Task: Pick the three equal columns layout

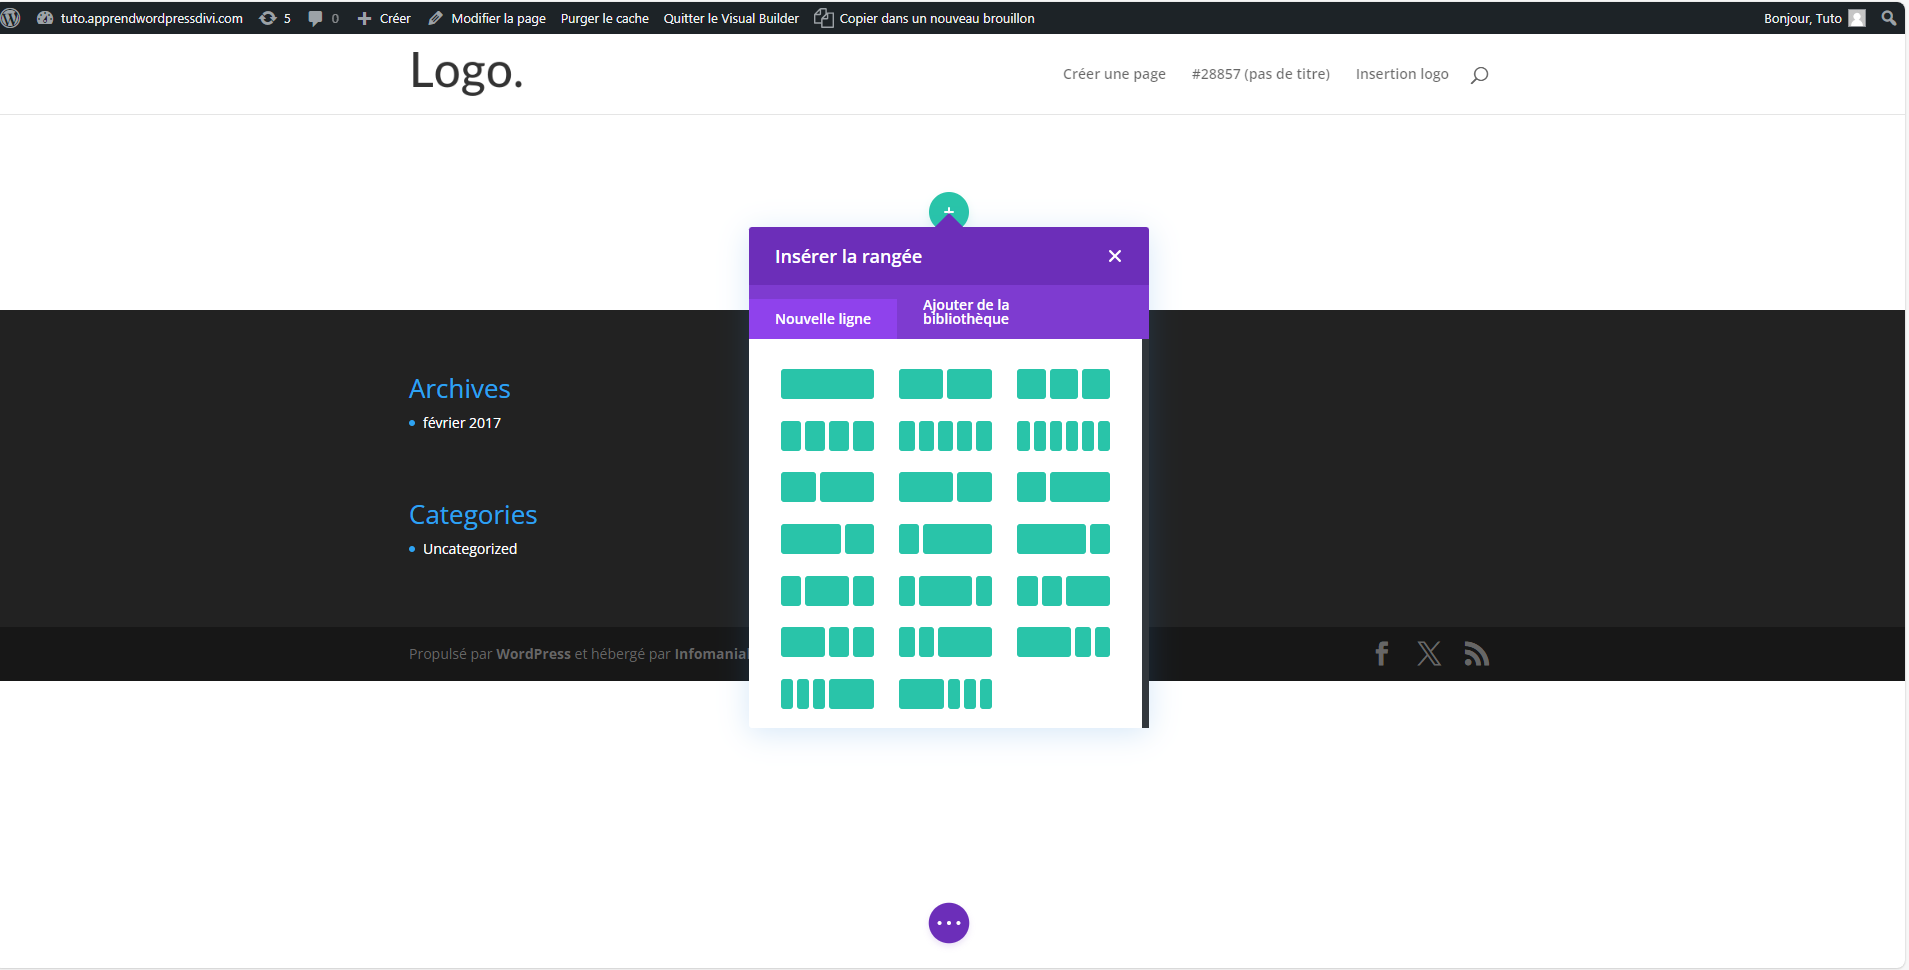Action: pyautogui.click(x=1063, y=384)
